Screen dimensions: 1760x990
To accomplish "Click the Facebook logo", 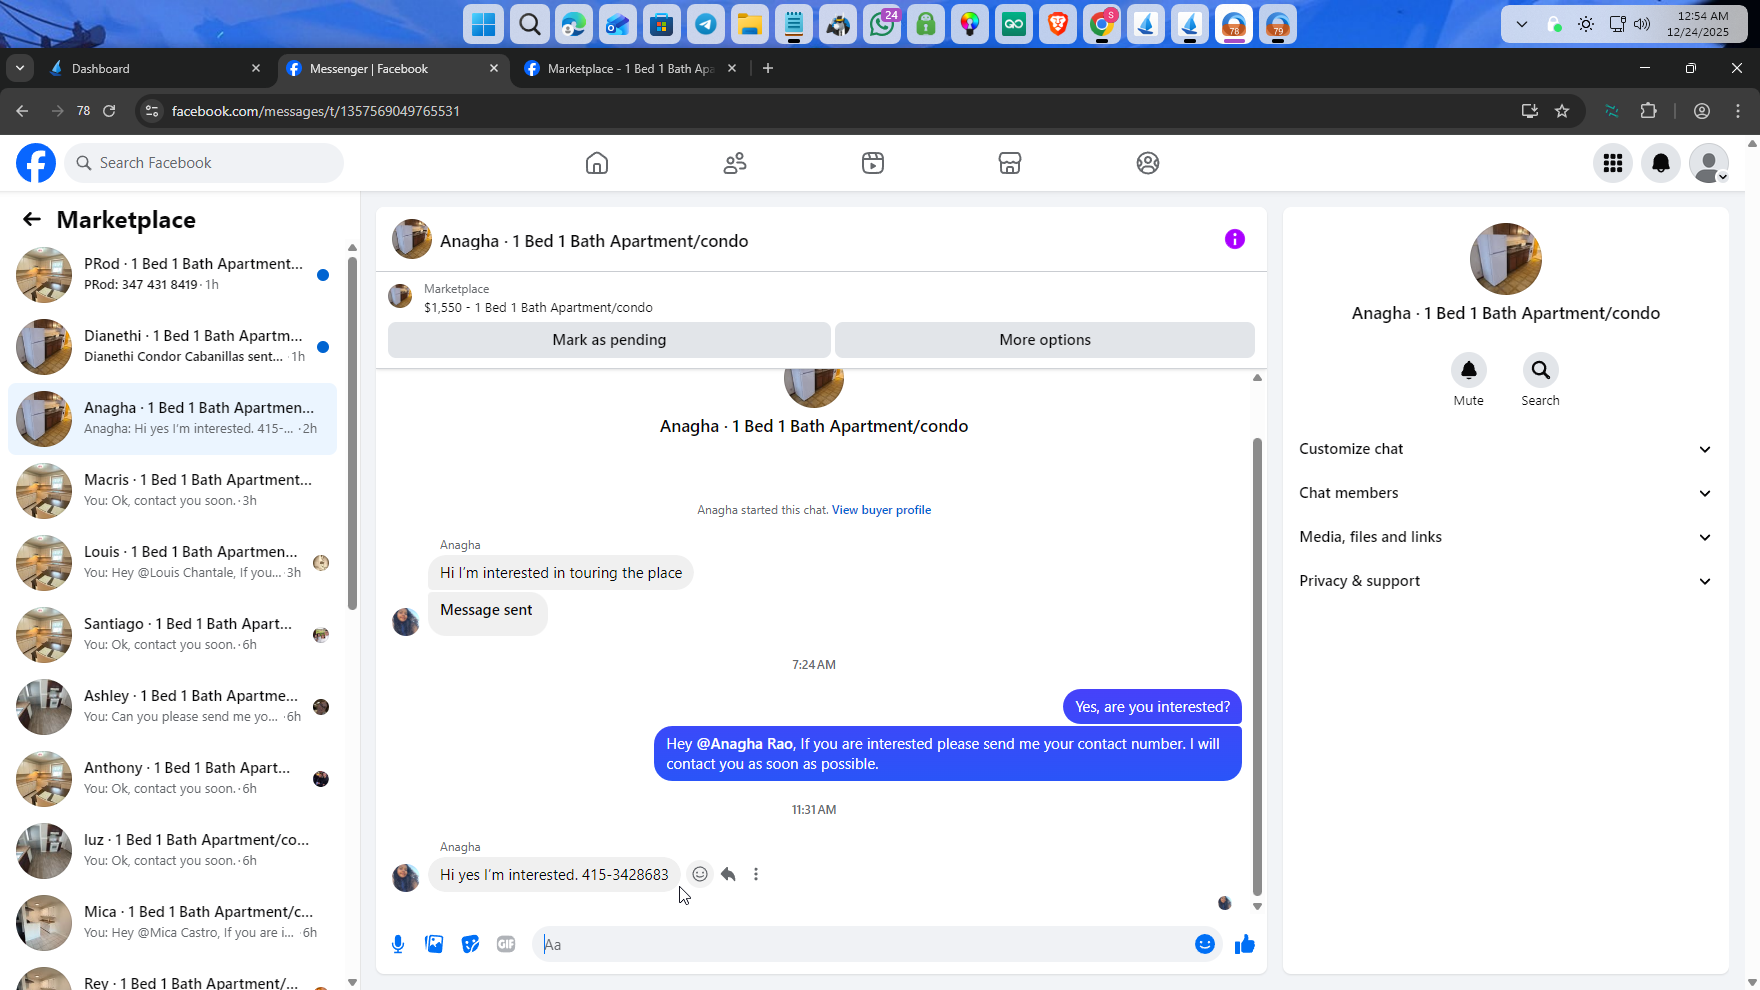I will [36, 163].
